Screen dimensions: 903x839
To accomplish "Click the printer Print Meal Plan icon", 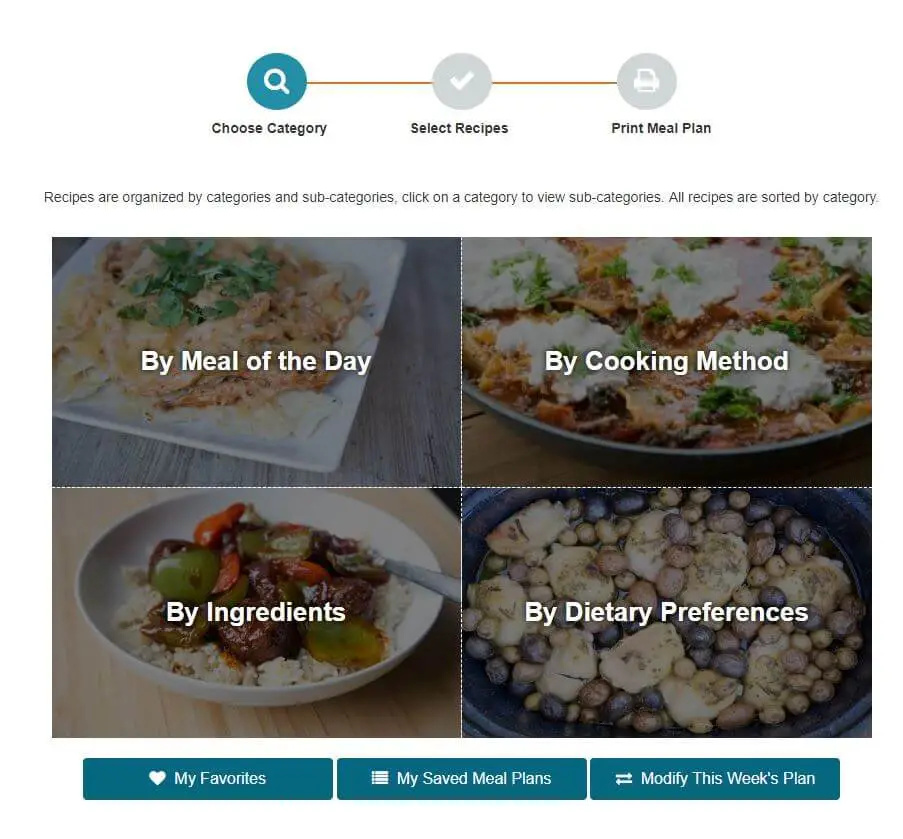I will [647, 82].
